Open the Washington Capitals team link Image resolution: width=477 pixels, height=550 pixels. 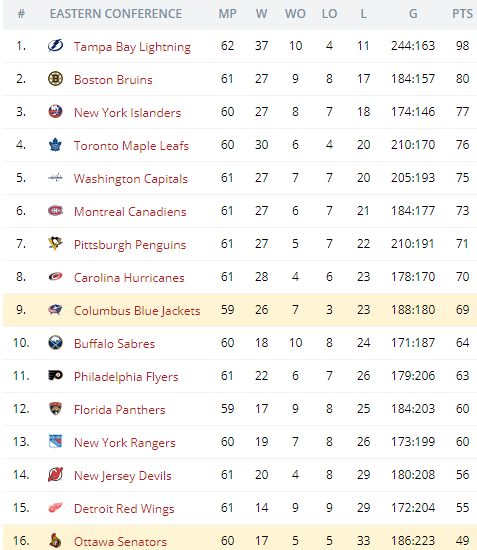131,179
